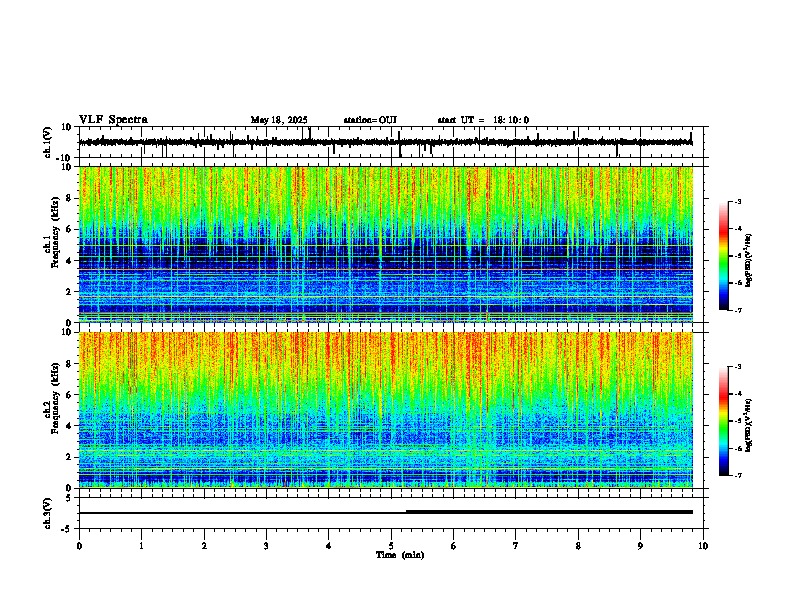Image resolution: width=792 pixels, height=612 pixels.
Task: Click the "10" tick on the time axis
Action: tap(703, 546)
